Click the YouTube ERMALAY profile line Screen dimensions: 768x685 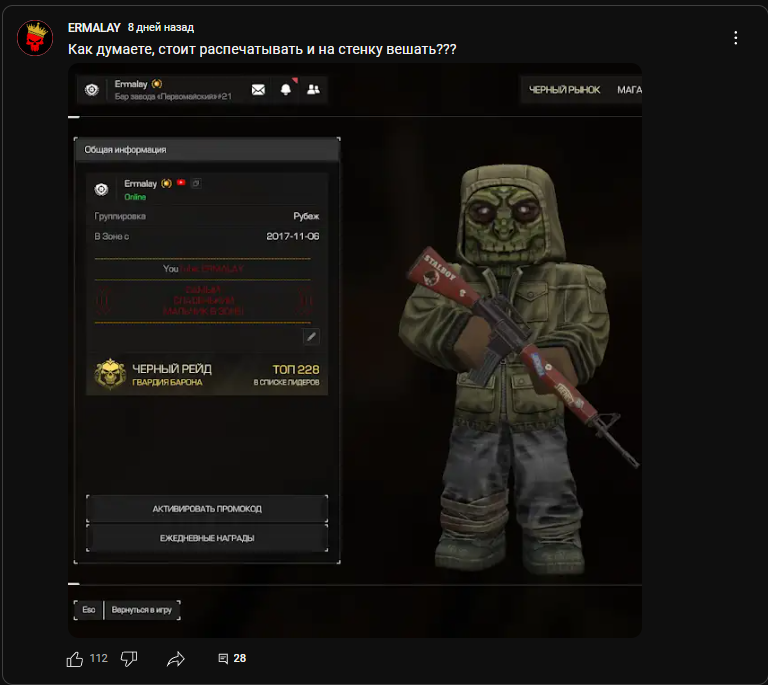(203, 269)
